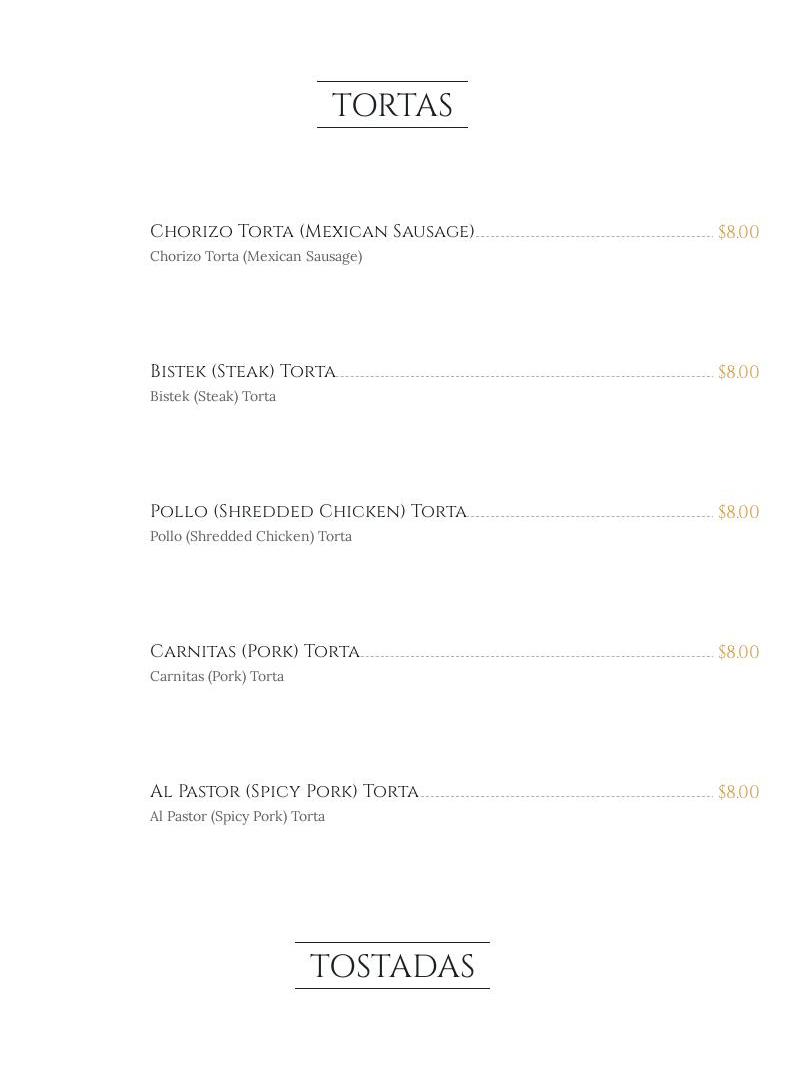Open the Bistek (Steak) Torta item title
The image size is (785, 1082).
point(243,371)
